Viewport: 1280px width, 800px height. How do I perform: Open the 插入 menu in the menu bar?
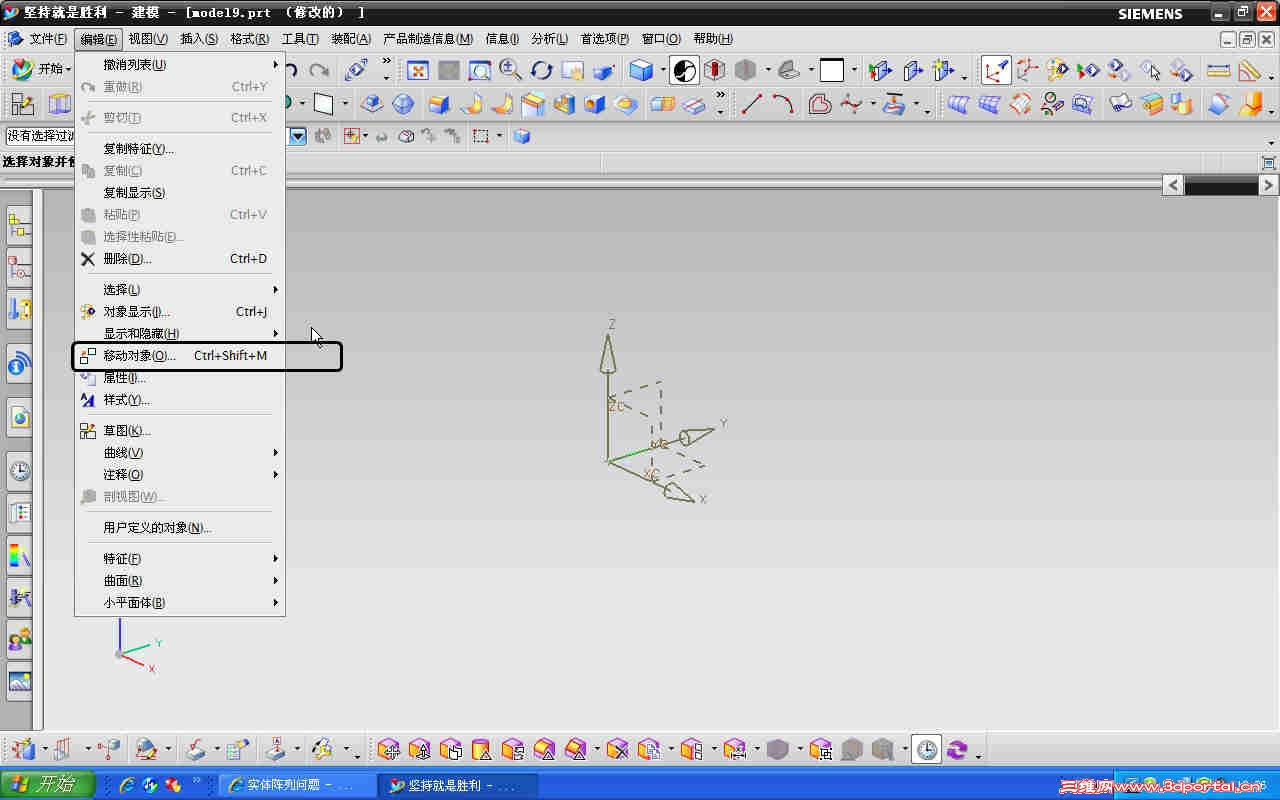click(199, 39)
